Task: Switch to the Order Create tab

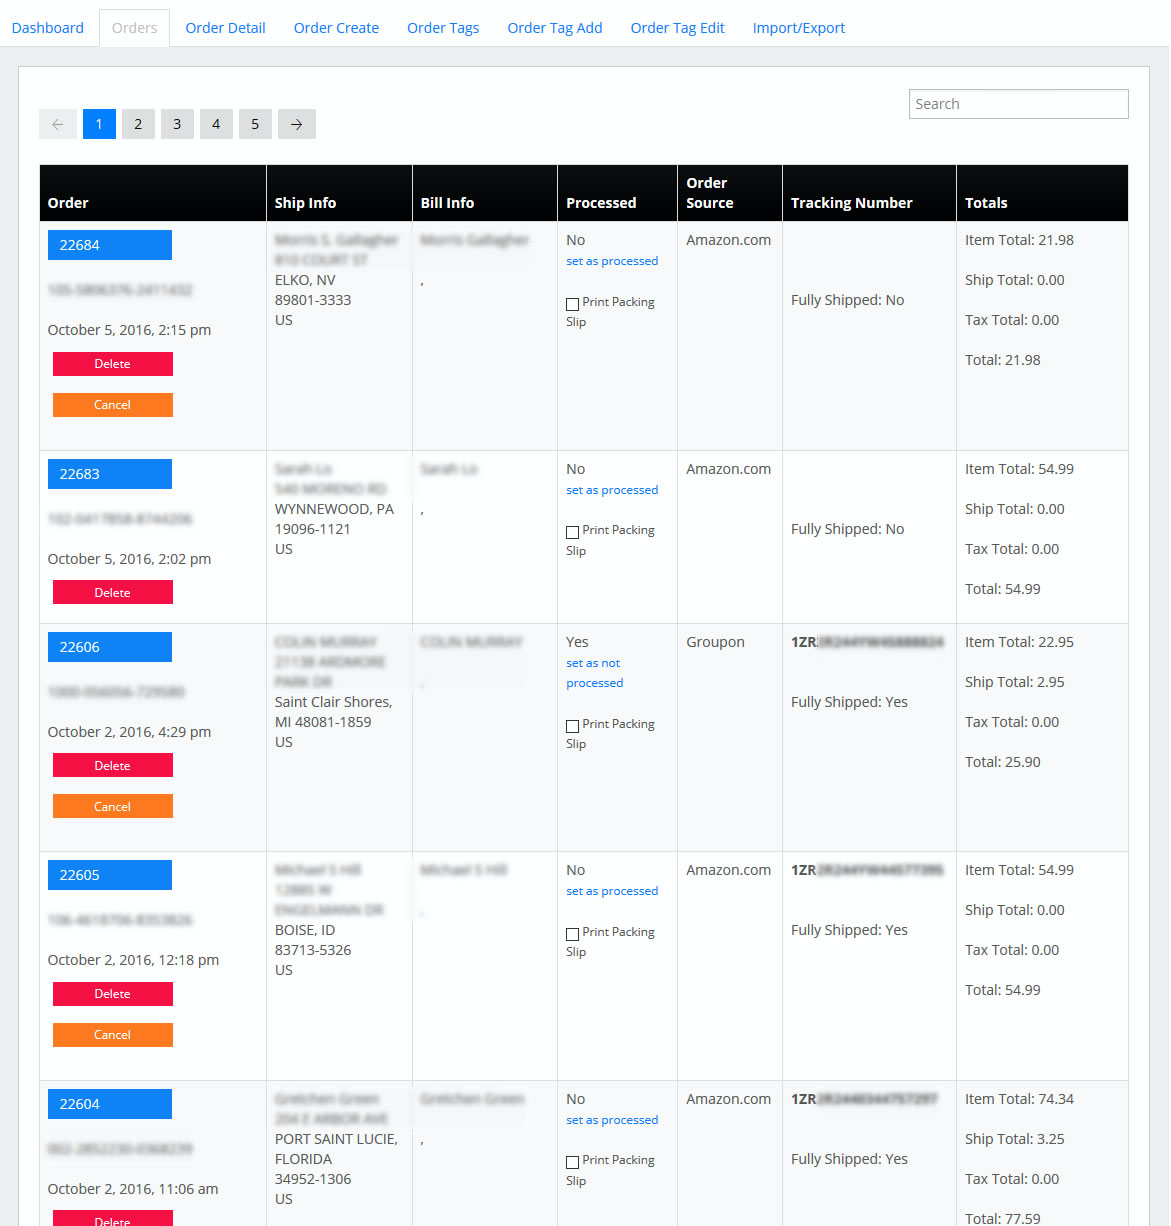Action: coord(336,27)
